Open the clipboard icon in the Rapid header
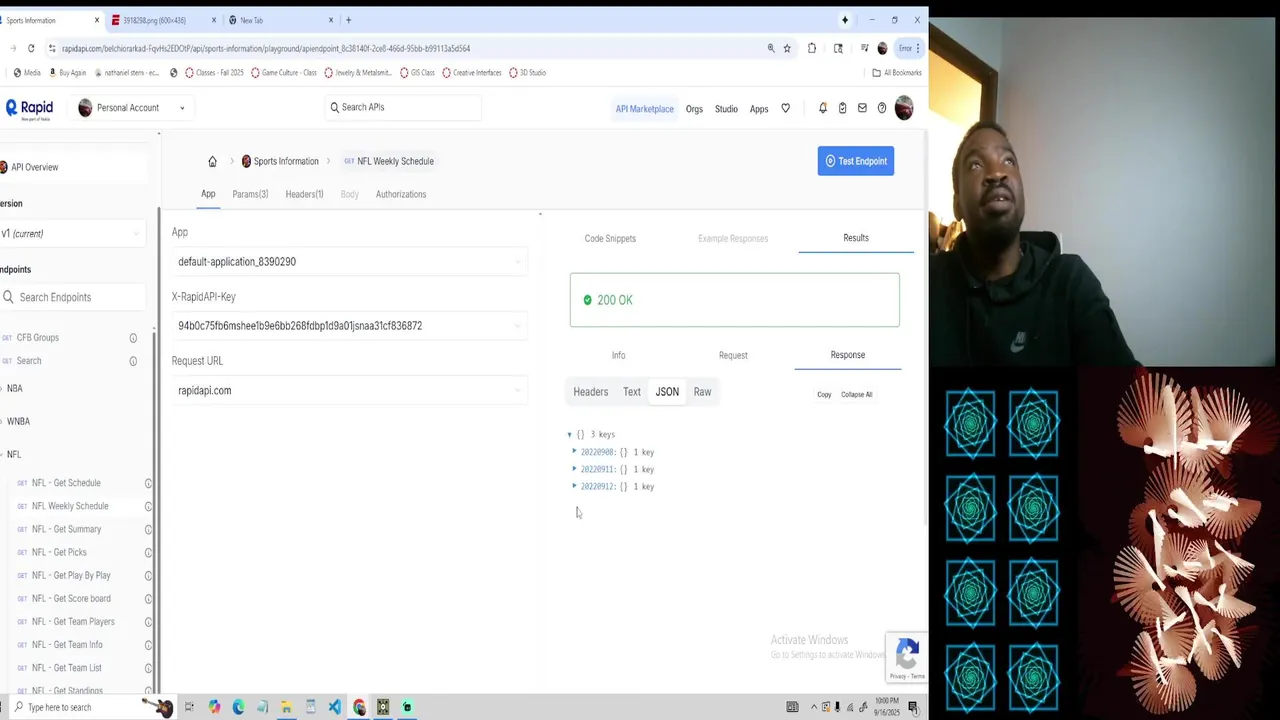 [x=842, y=108]
